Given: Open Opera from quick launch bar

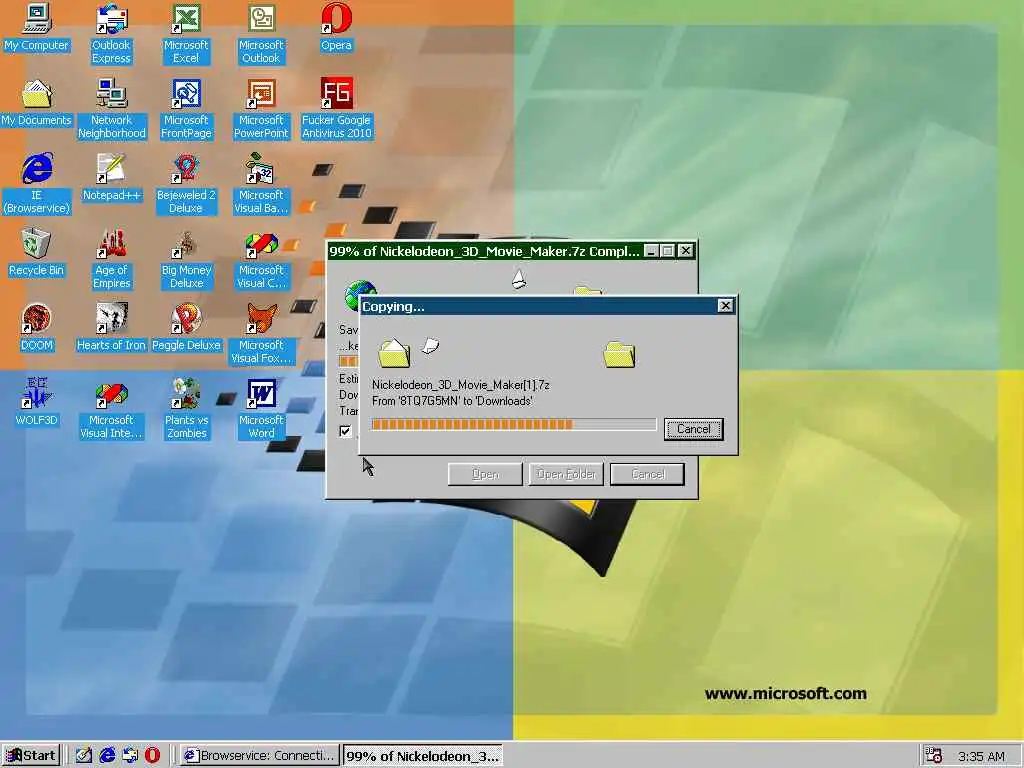Looking at the screenshot, I should click(152, 756).
